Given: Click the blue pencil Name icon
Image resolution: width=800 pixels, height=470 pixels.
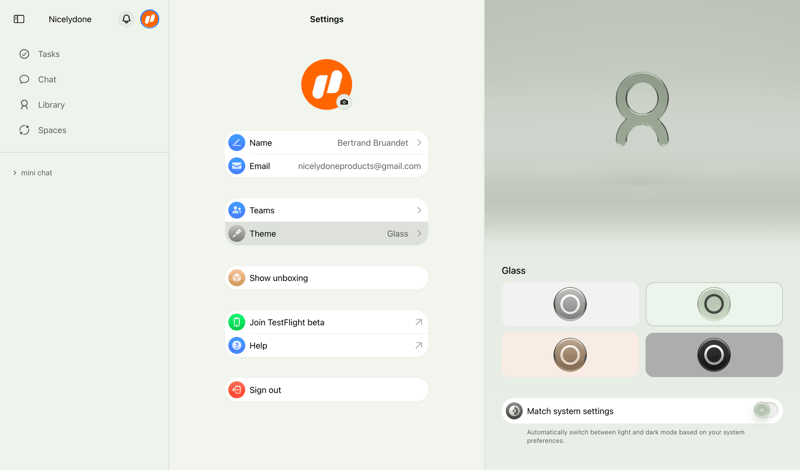Looking at the screenshot, I should click(x=236, y=143).
